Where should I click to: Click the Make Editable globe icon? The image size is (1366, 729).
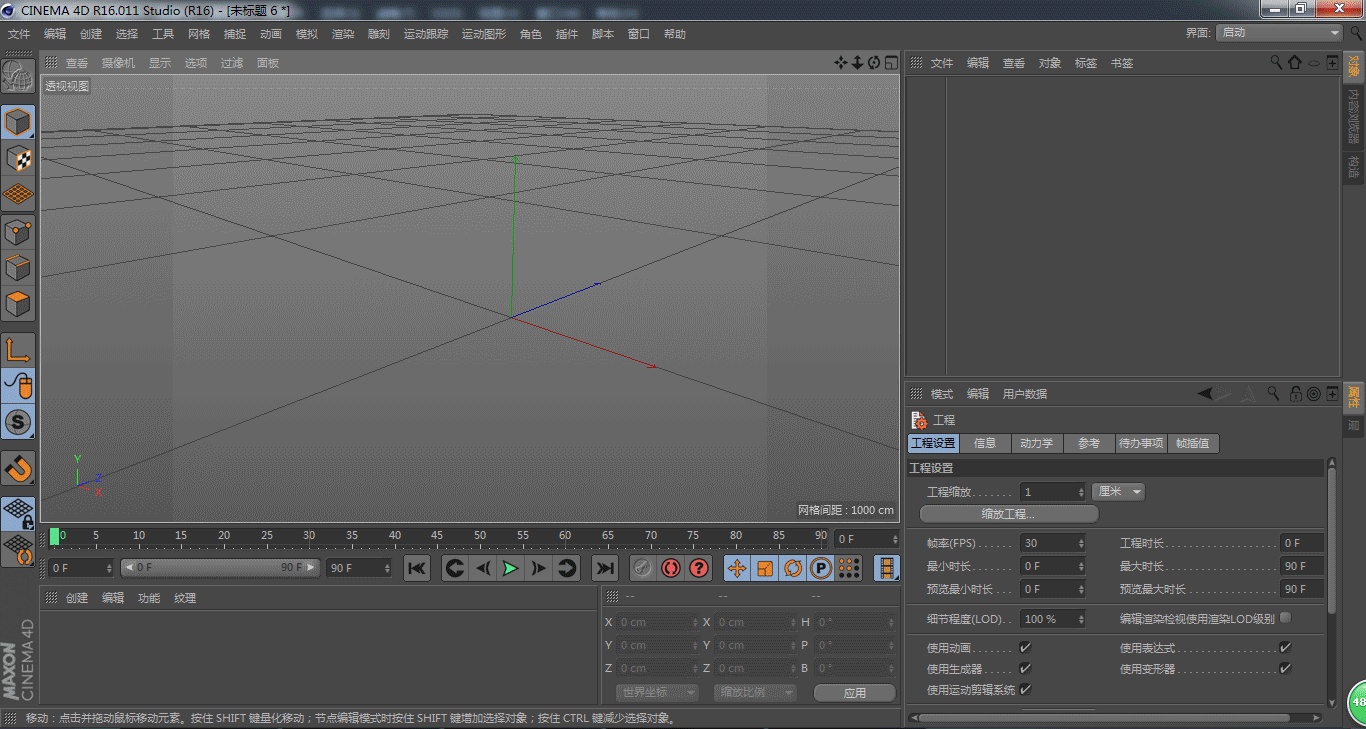18,76
